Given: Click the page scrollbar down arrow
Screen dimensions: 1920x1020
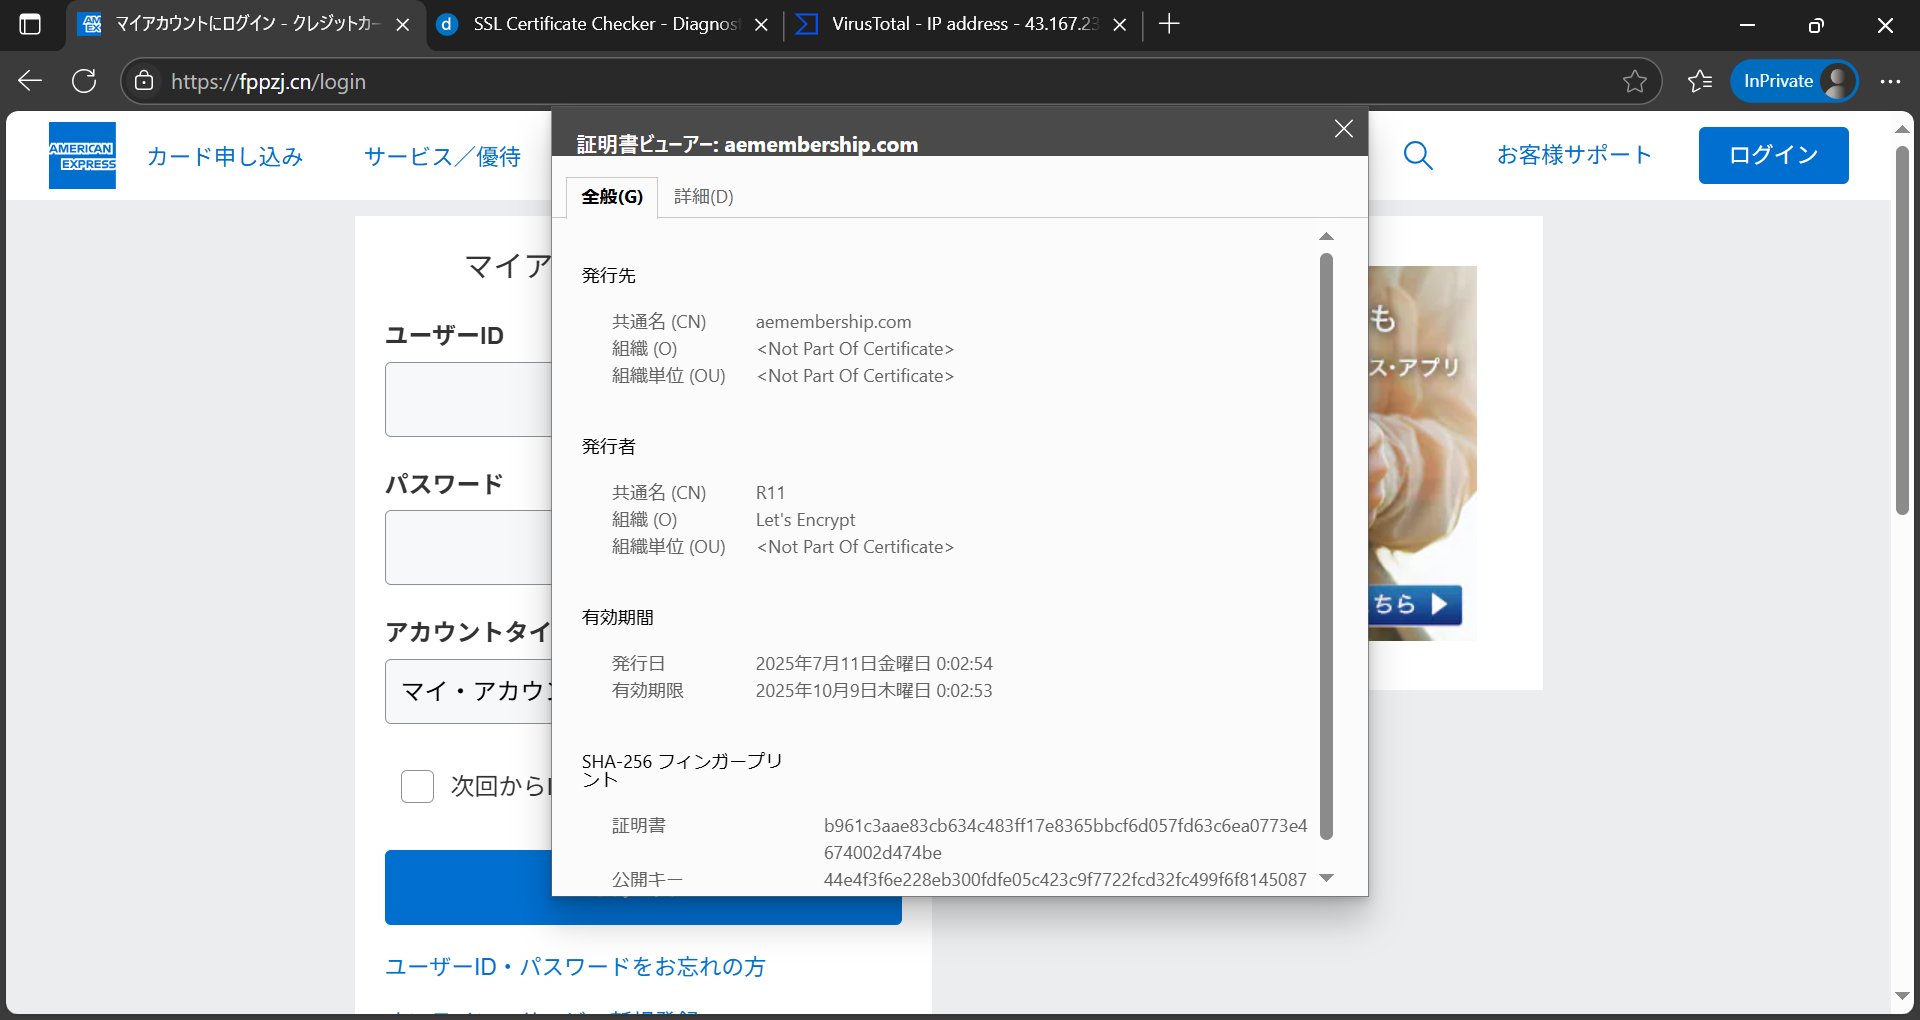Looking at the screenshot, I should click(1902, 996).
